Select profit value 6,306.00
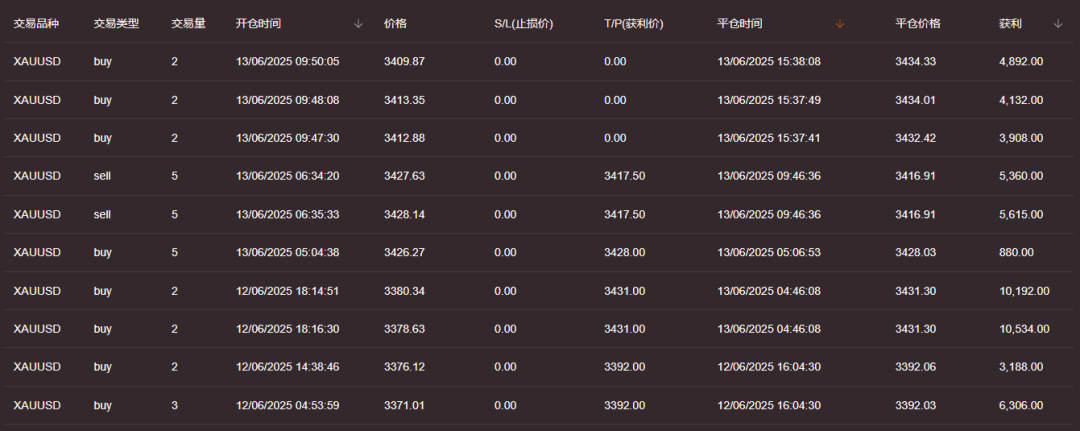The width and height of the screenshot is (1080, 431). (1021, 405)
